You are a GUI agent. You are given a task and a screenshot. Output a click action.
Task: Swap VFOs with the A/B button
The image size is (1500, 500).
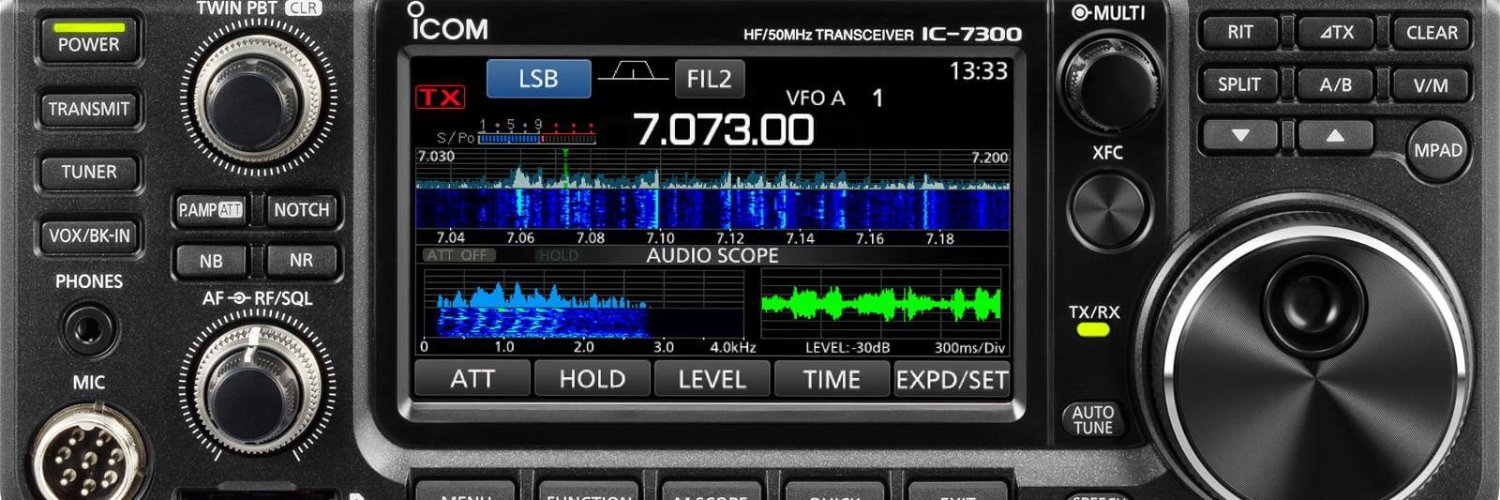(x=1335, y=85)
